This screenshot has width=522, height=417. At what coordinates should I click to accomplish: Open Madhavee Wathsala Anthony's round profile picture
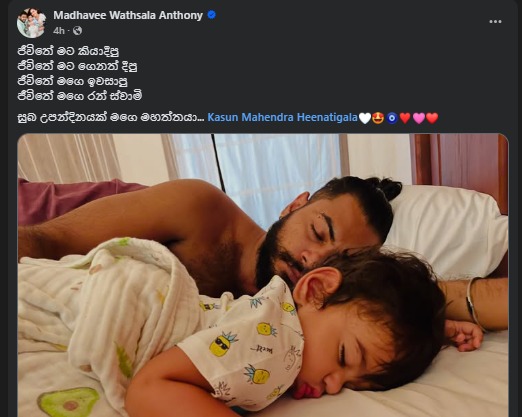pyautogui.click(x=31, y=23)
